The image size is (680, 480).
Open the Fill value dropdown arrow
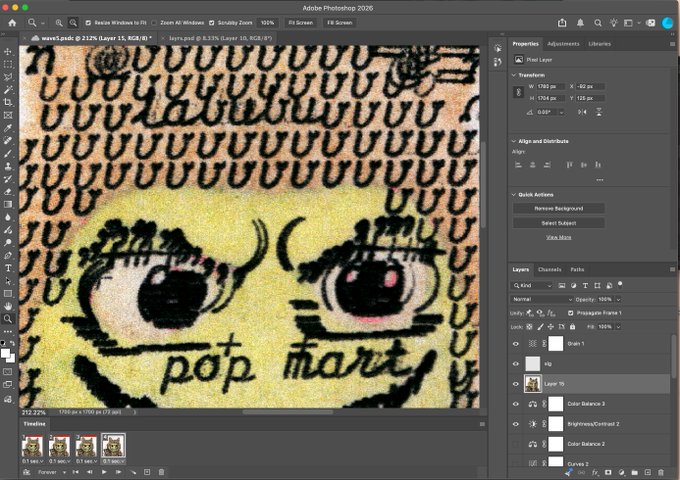coord(618,327)
